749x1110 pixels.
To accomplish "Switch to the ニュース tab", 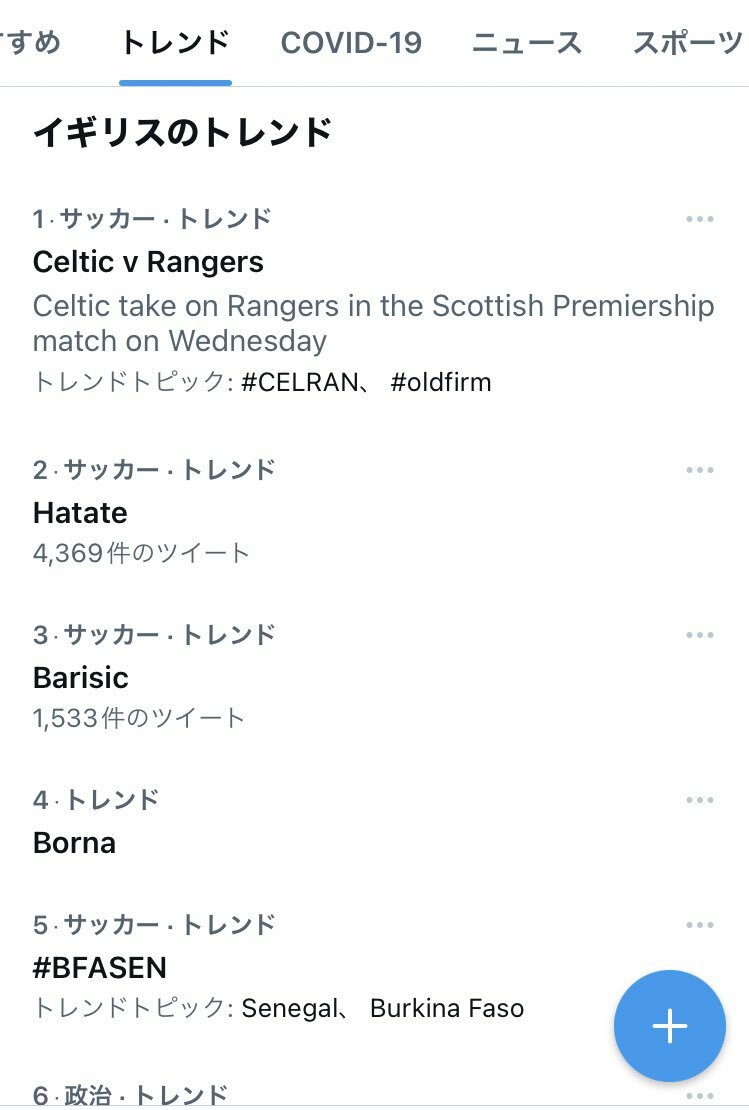I will click(x=527, y=43).
